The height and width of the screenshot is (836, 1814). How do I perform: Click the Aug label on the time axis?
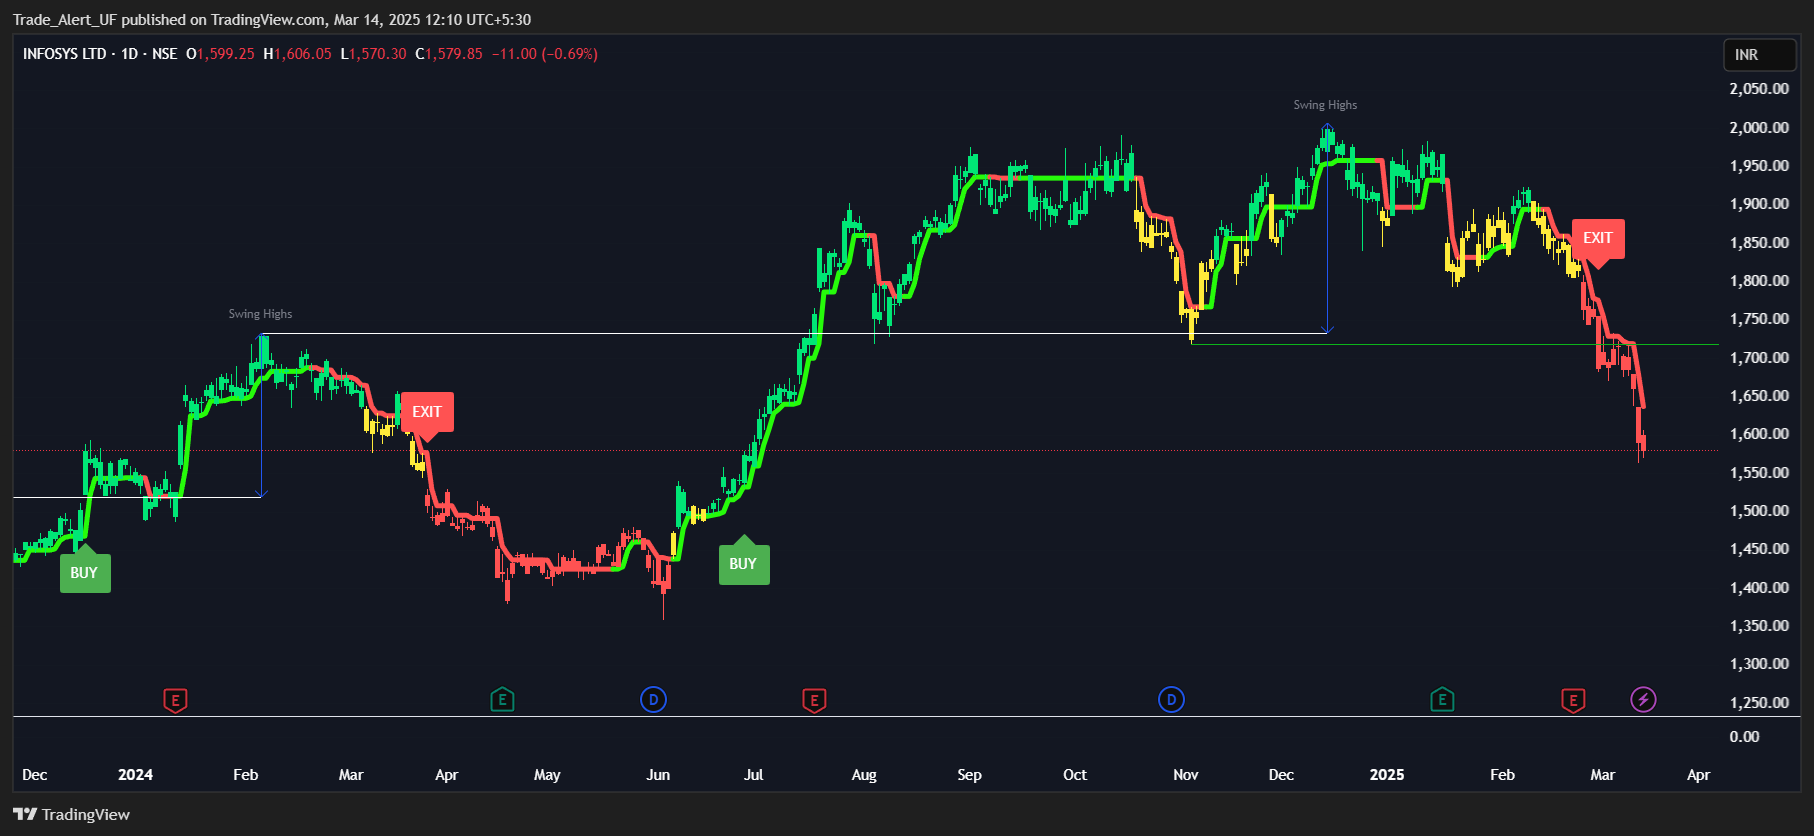pyautogui.click(x=864, y=775)
